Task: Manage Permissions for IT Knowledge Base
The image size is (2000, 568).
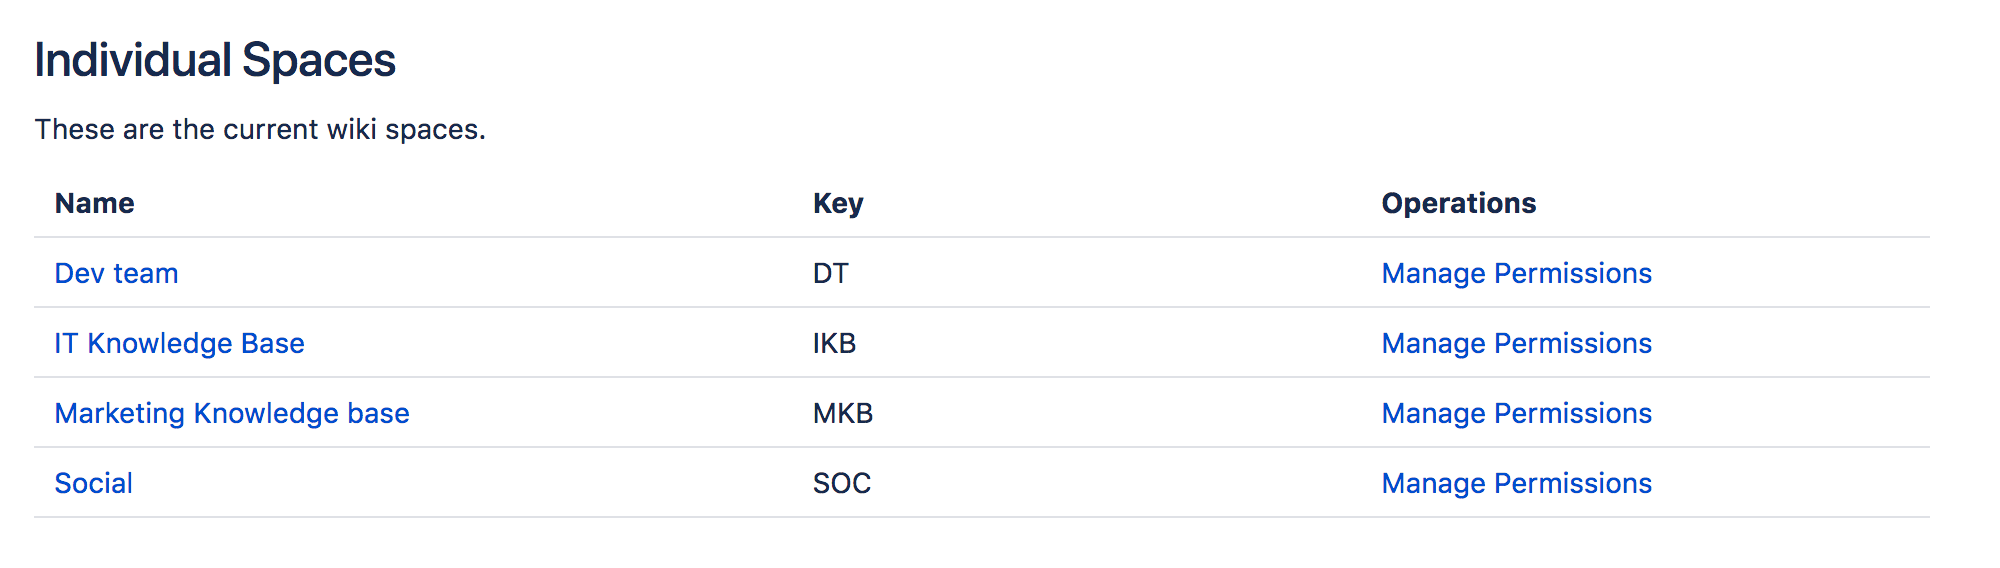Action: point(1516,343)
